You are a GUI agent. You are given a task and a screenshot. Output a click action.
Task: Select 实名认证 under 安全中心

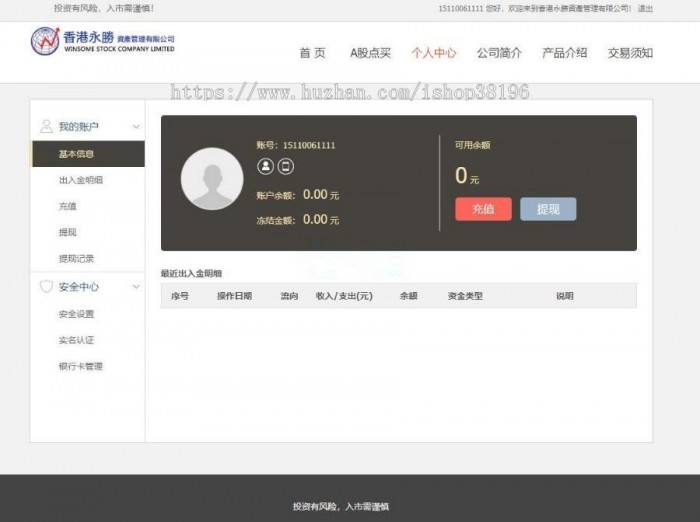point(76,340)
